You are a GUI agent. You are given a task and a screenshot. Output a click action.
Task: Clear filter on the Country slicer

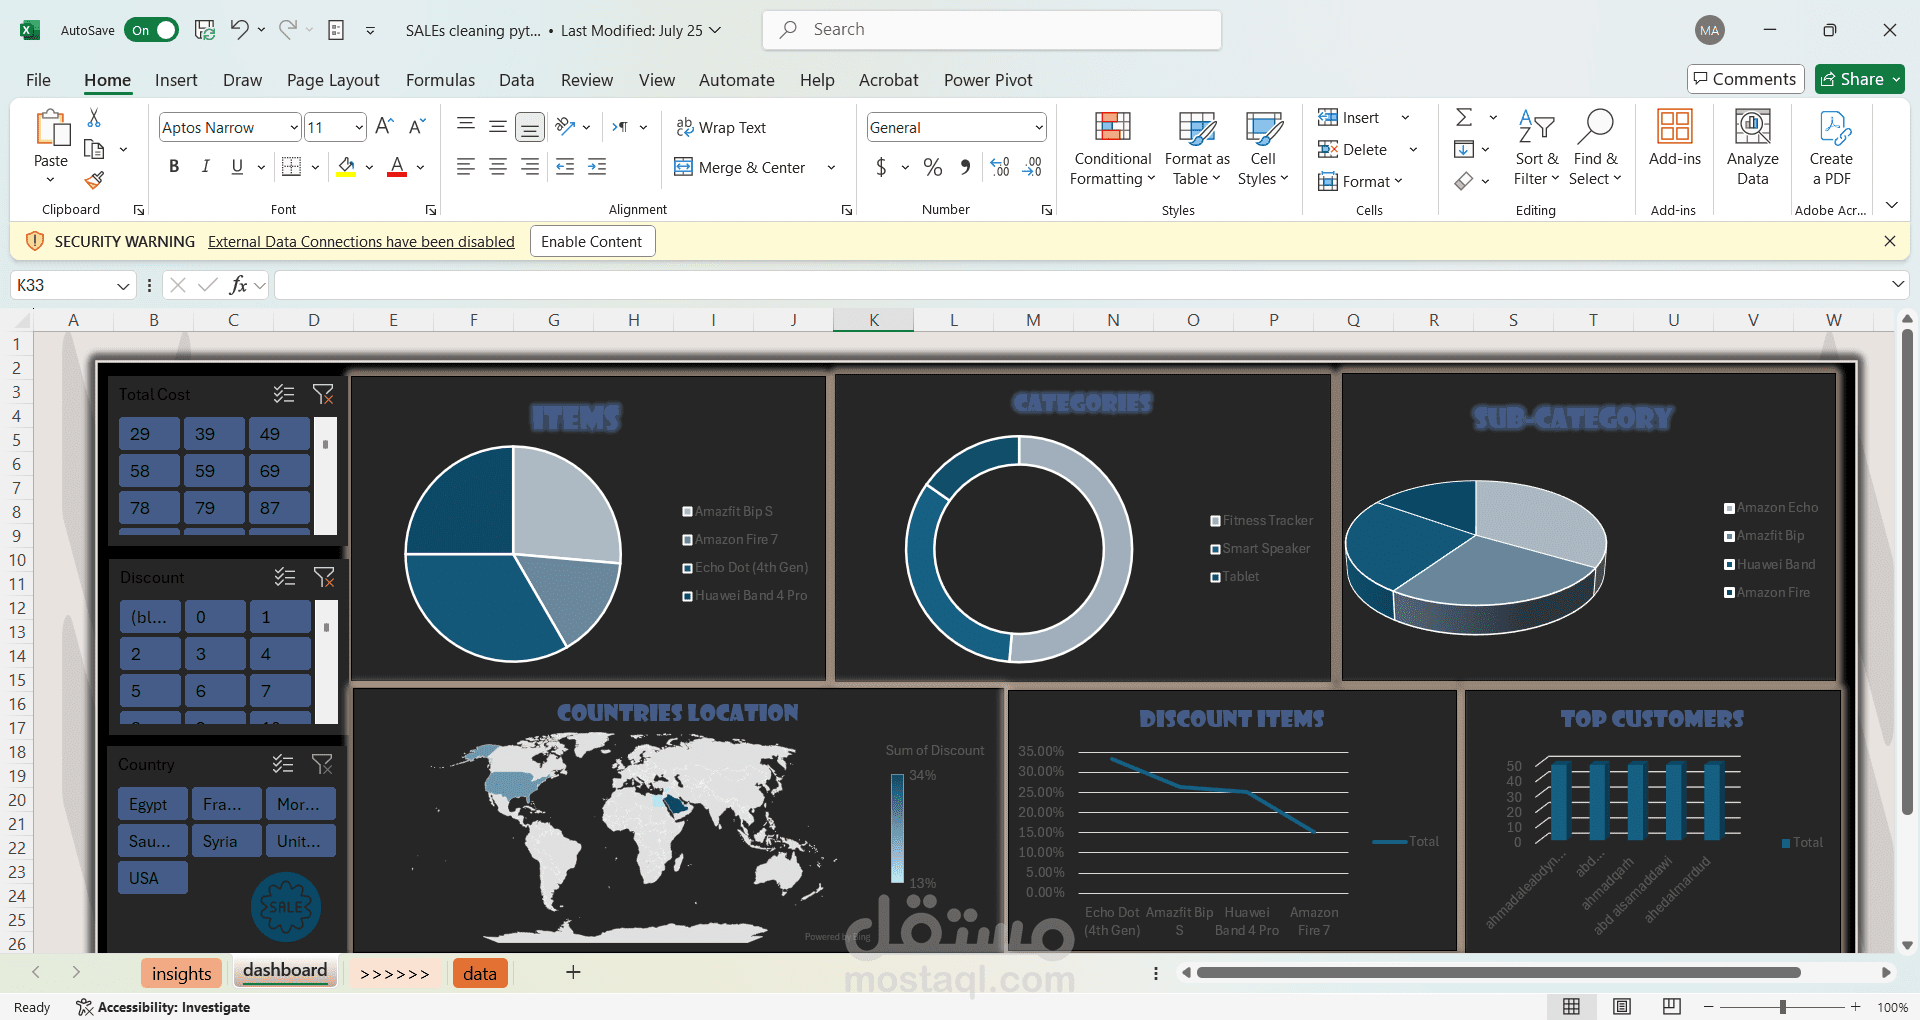322,764
